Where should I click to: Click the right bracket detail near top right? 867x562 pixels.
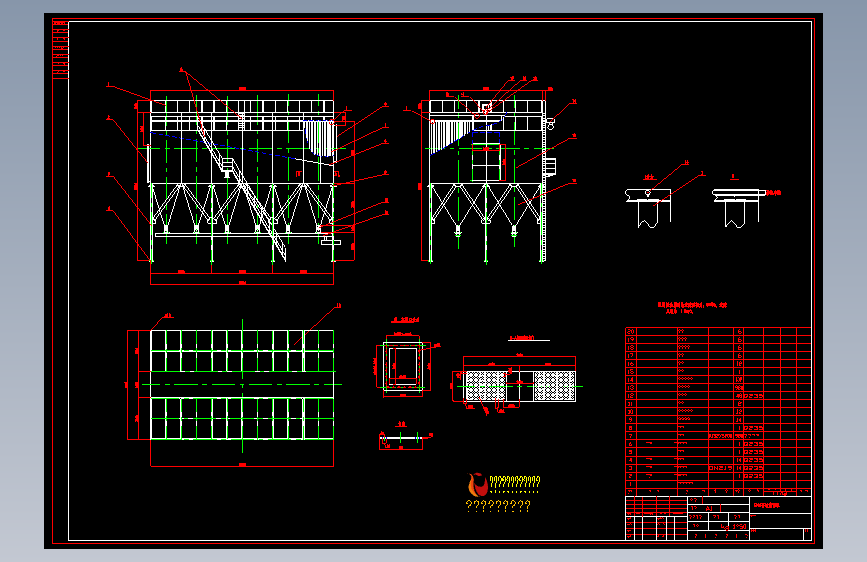(738, 207)
